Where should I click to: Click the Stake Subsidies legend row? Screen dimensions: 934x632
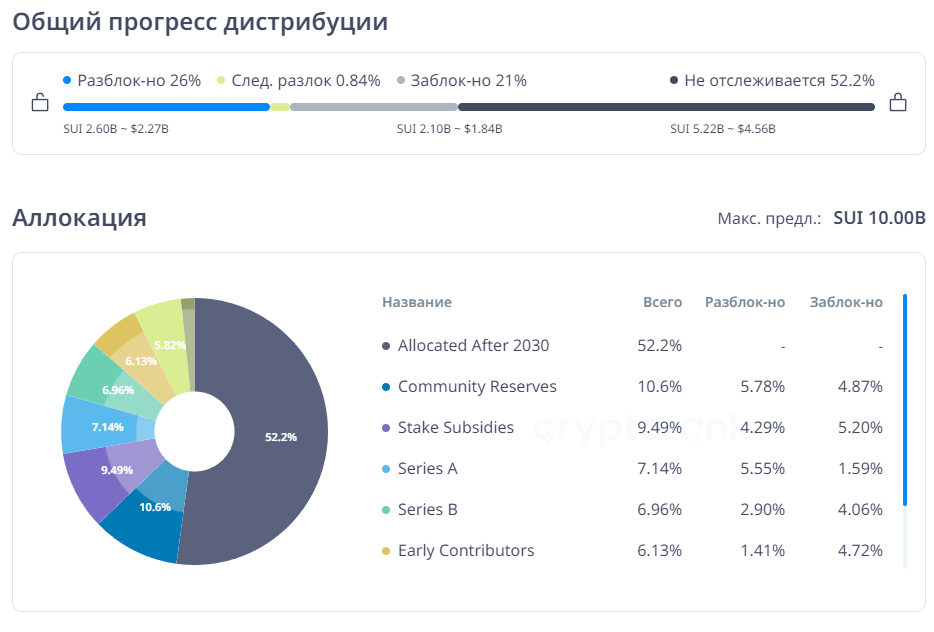tap(455, 428)
